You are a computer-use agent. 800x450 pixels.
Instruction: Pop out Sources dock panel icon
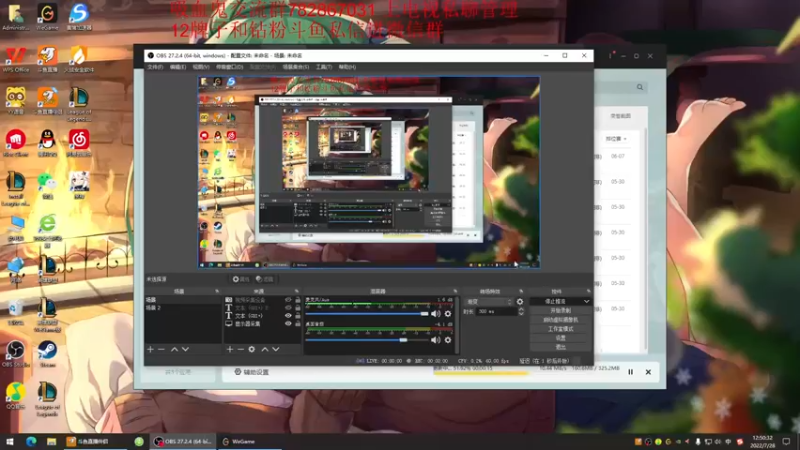(x=298, y=291)
